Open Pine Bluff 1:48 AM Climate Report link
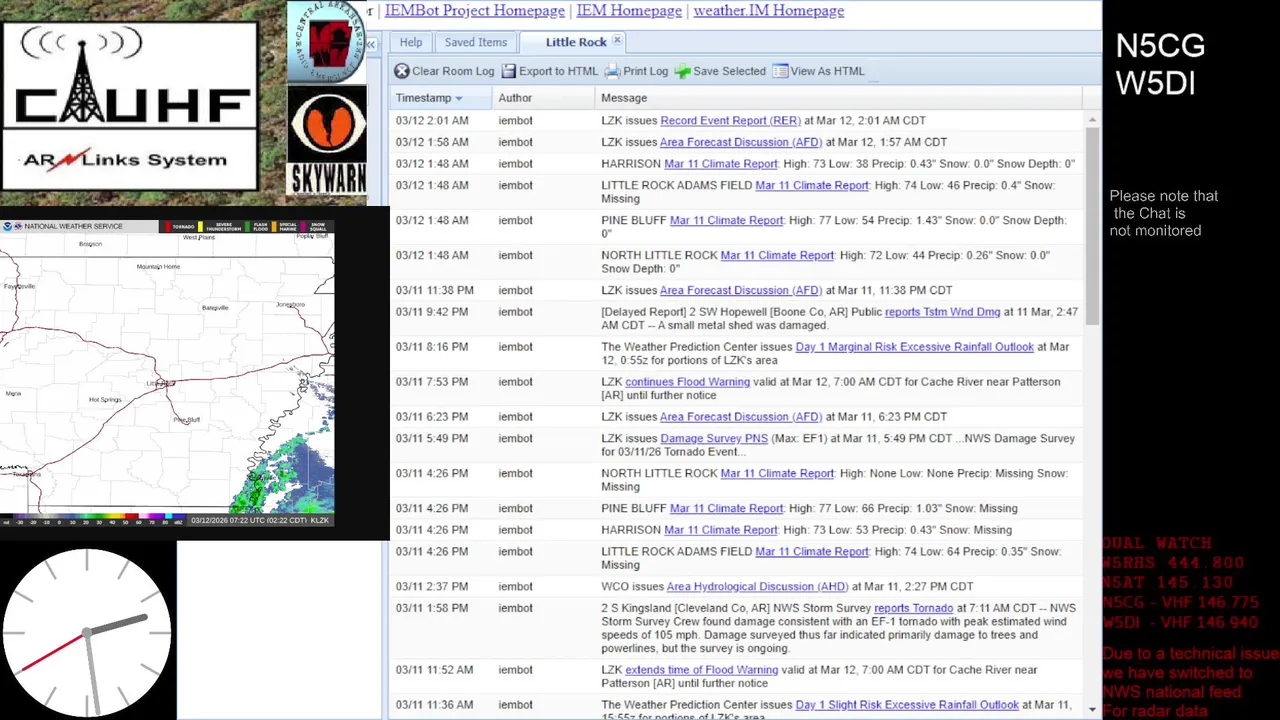Image resolution: width=1280 pixels, height=720 pixels. point(727,220)
